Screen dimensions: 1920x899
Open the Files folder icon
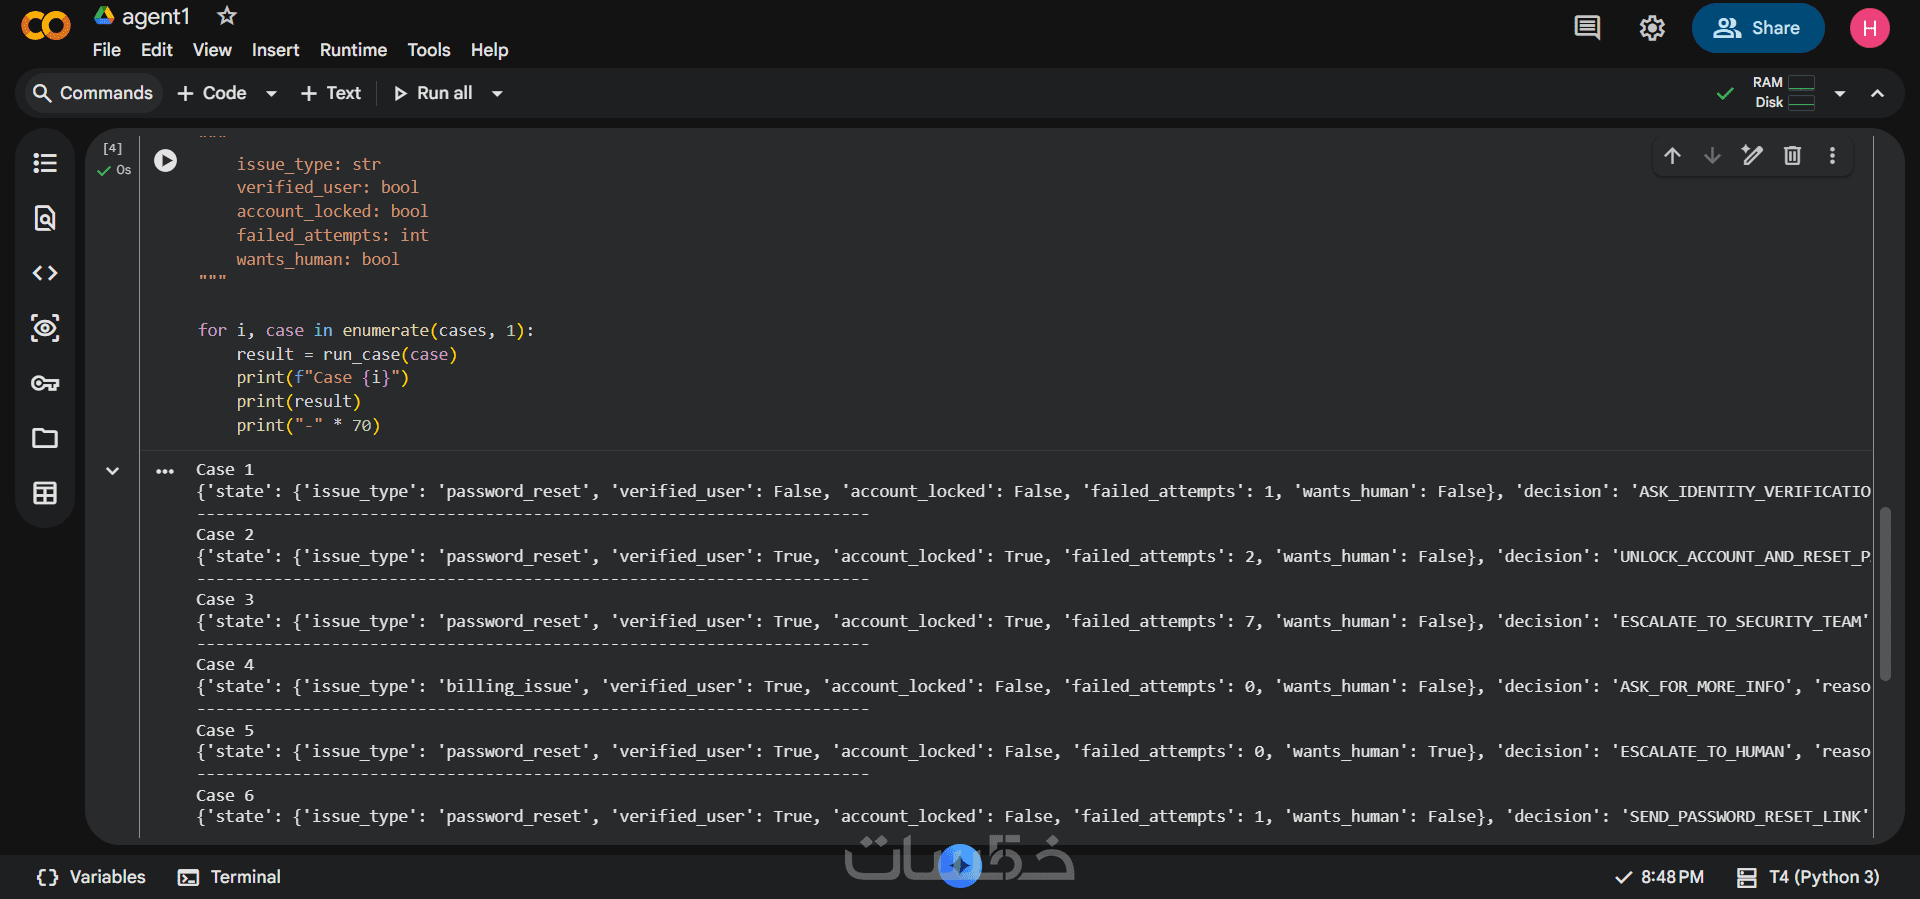point(45,438)
